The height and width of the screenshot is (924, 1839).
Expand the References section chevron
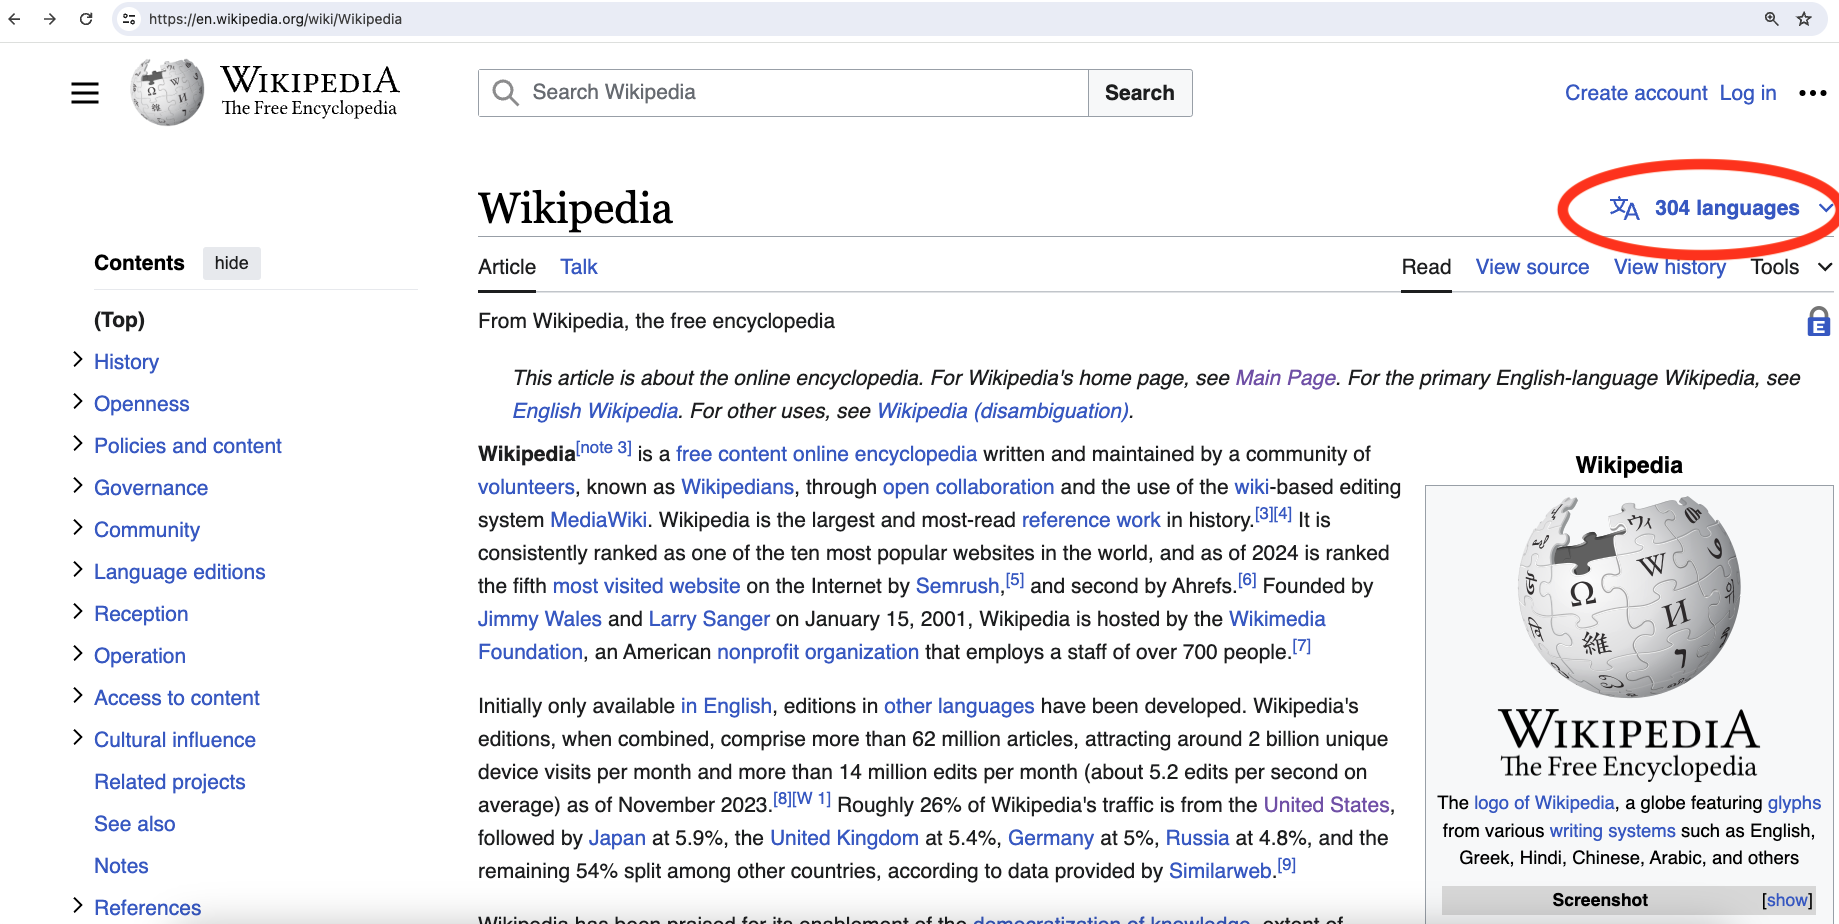[x=78, y=906]
